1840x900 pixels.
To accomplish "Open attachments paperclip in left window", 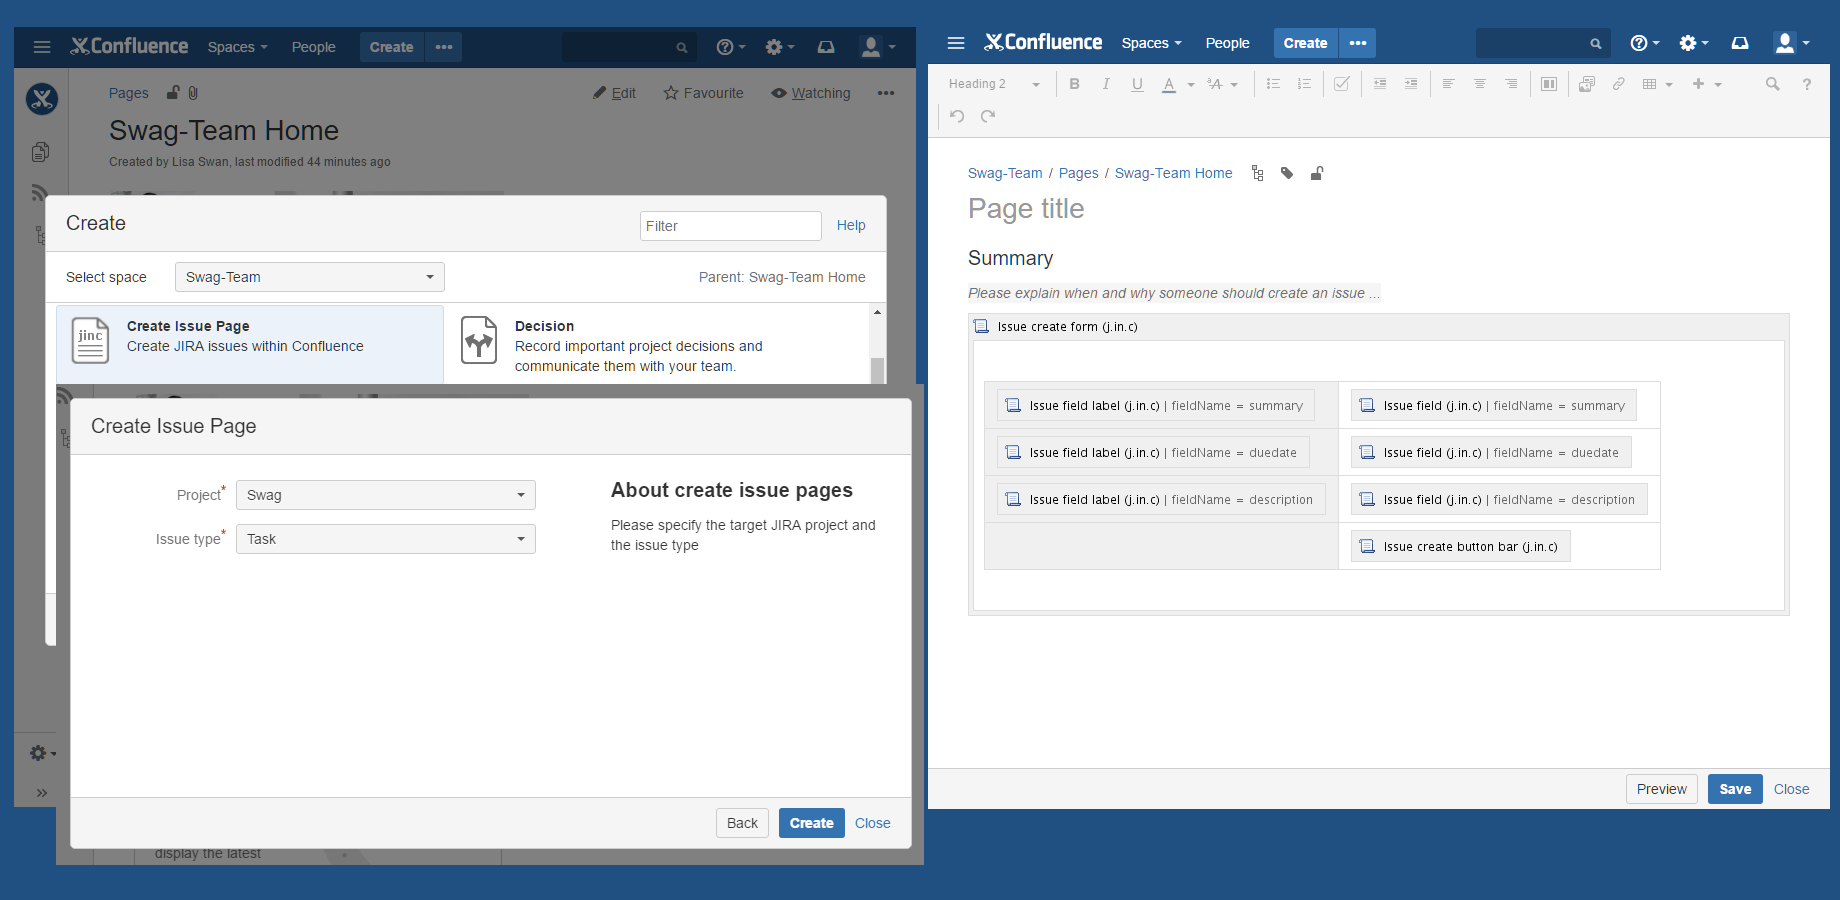I will click(x=193, y=93).
